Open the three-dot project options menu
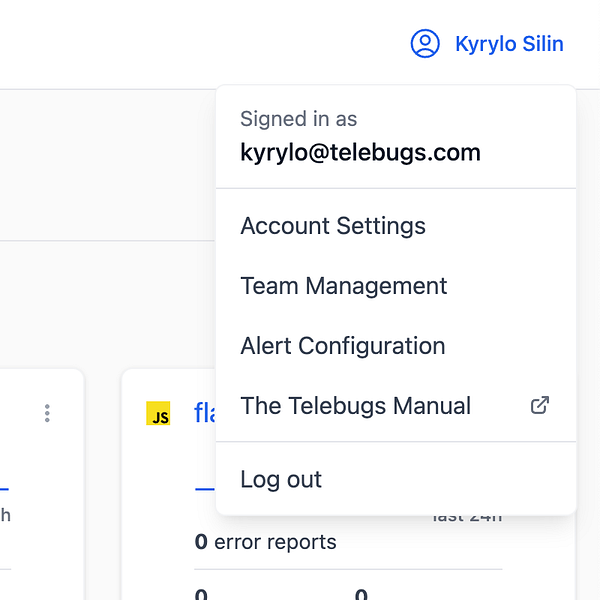Screen dimensions: 600x600 point(47,413)
